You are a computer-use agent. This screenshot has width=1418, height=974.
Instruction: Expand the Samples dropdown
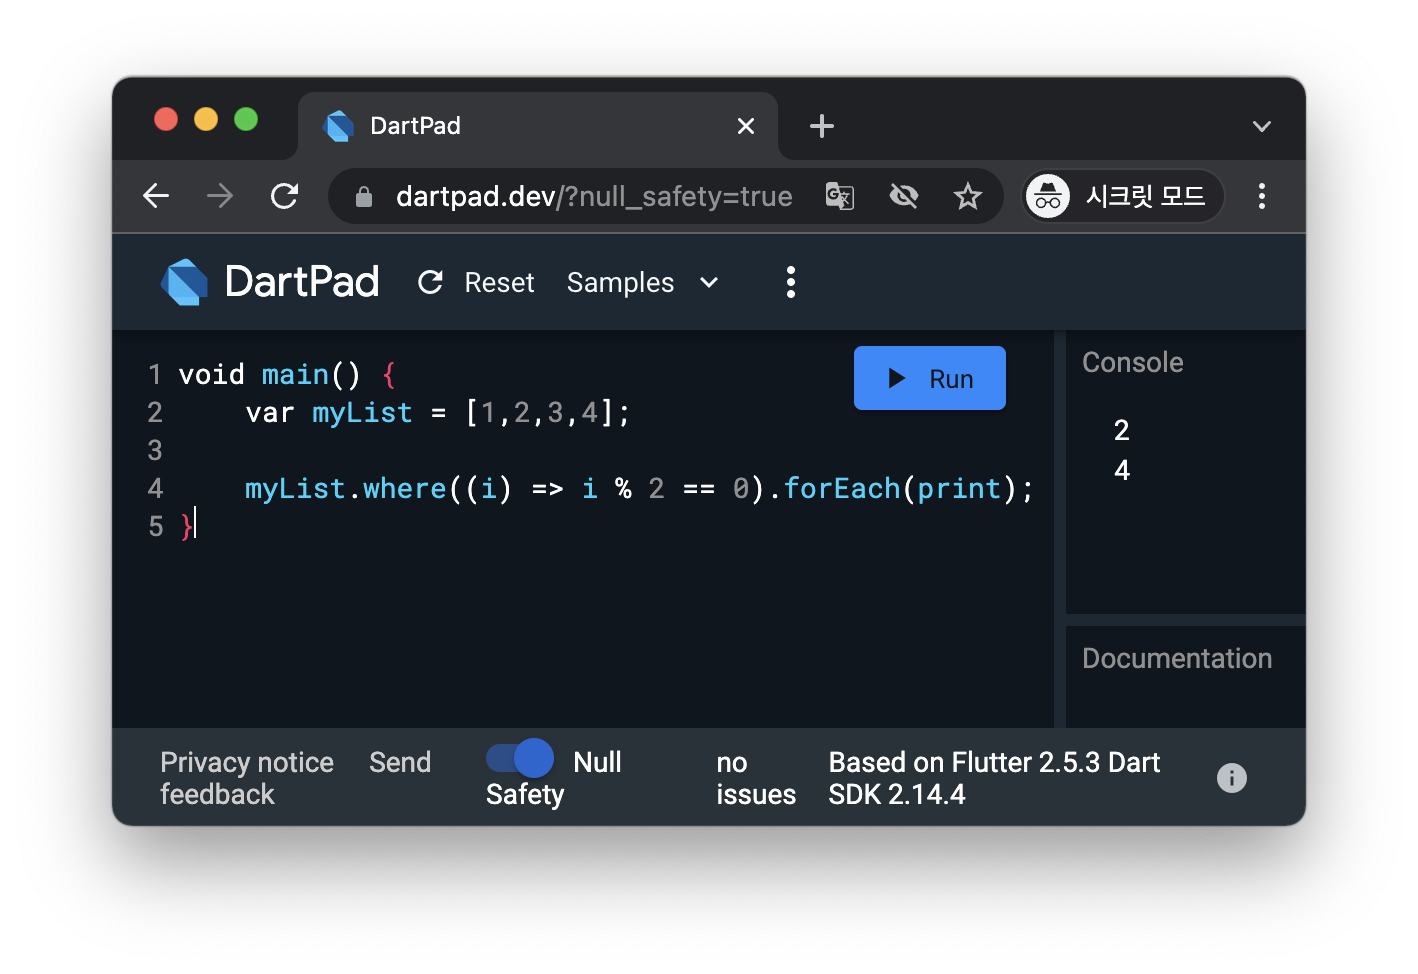pos(643,283)
